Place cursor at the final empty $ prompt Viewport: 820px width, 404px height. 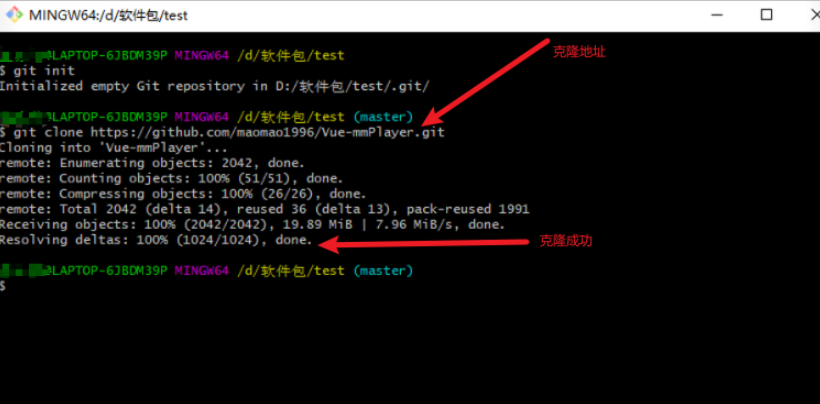[x=3, y=286]
